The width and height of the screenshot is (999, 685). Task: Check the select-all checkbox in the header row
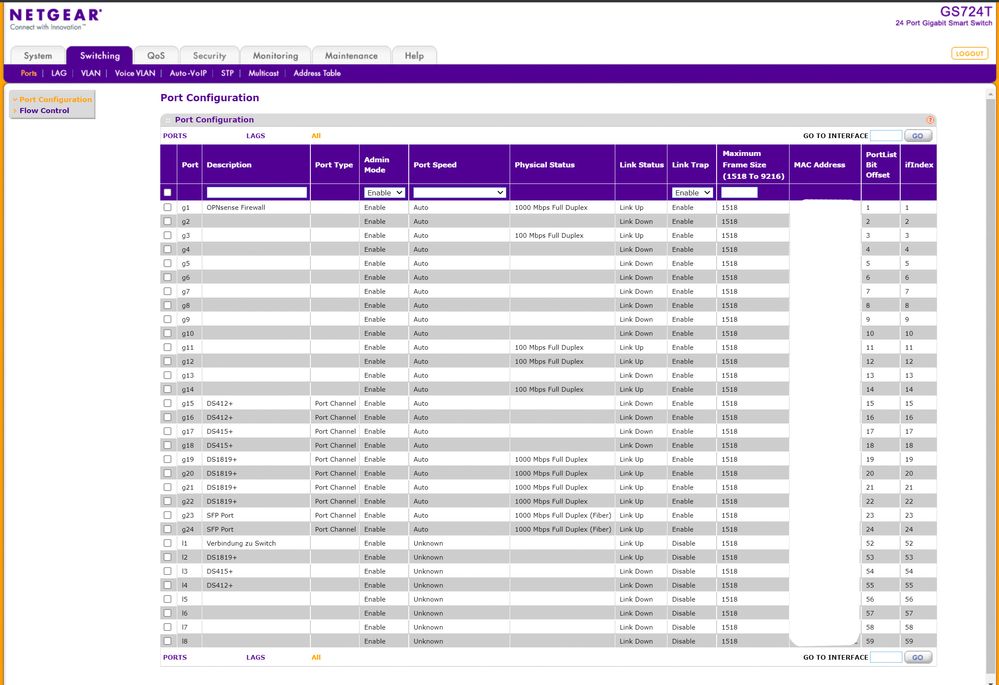point(167,192)
